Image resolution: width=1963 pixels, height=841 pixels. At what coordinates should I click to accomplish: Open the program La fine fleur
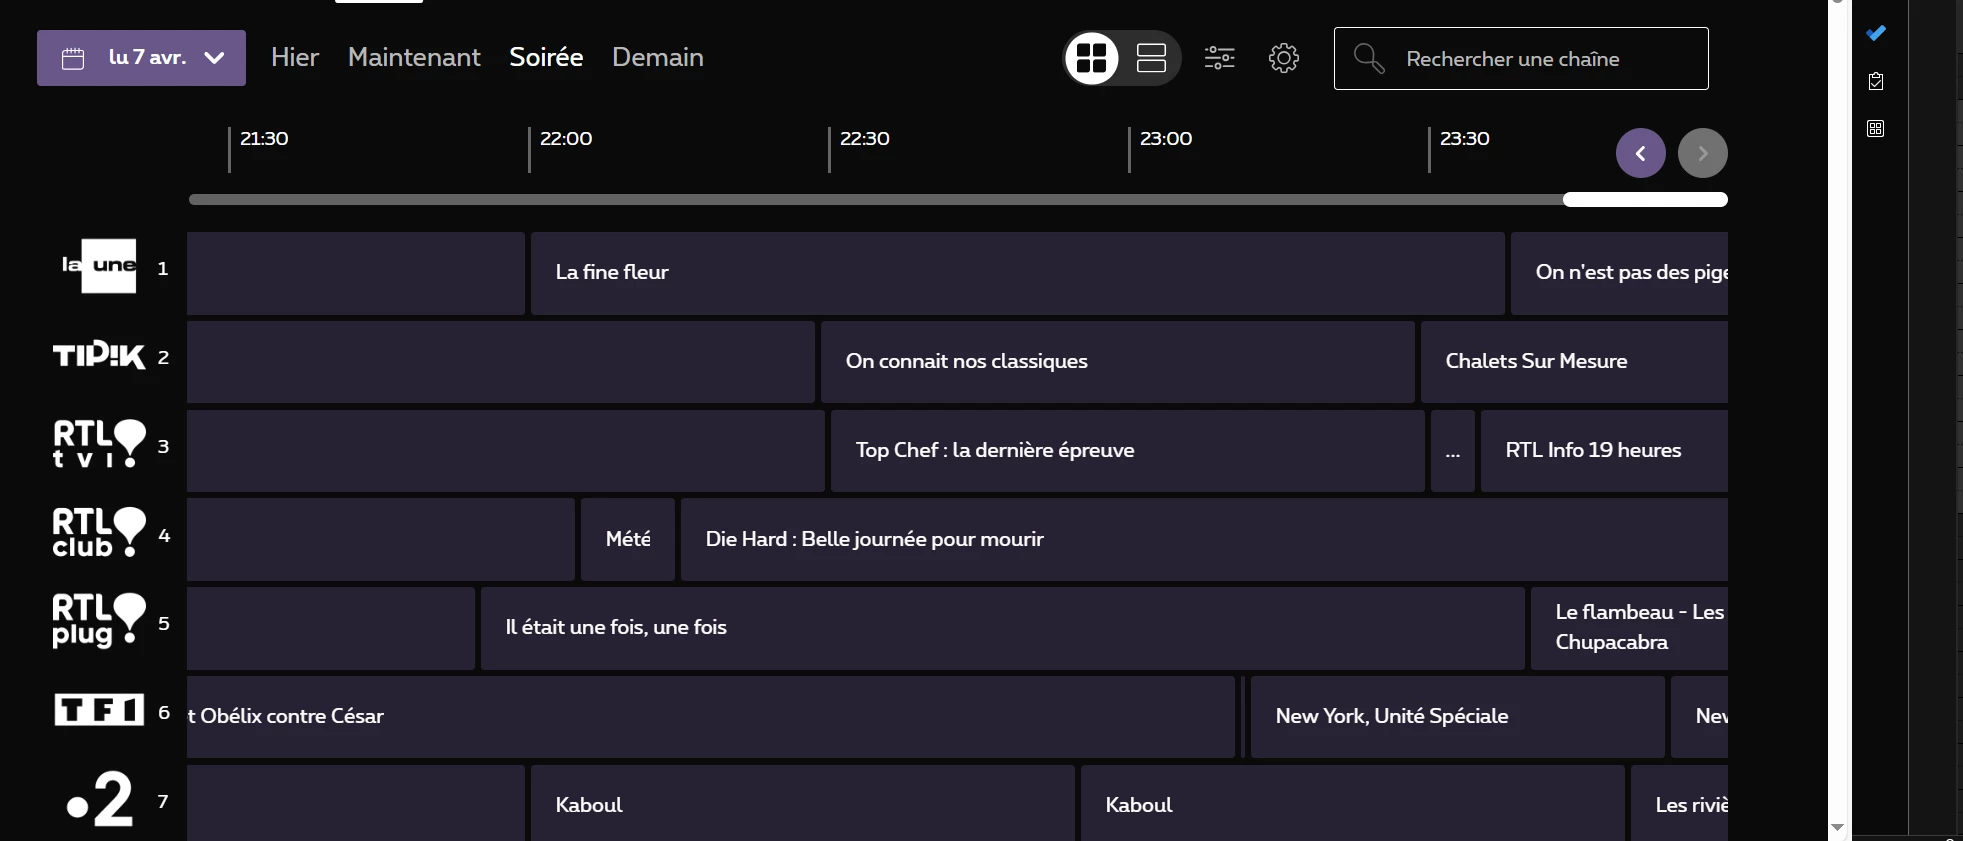click(1016, 273)
